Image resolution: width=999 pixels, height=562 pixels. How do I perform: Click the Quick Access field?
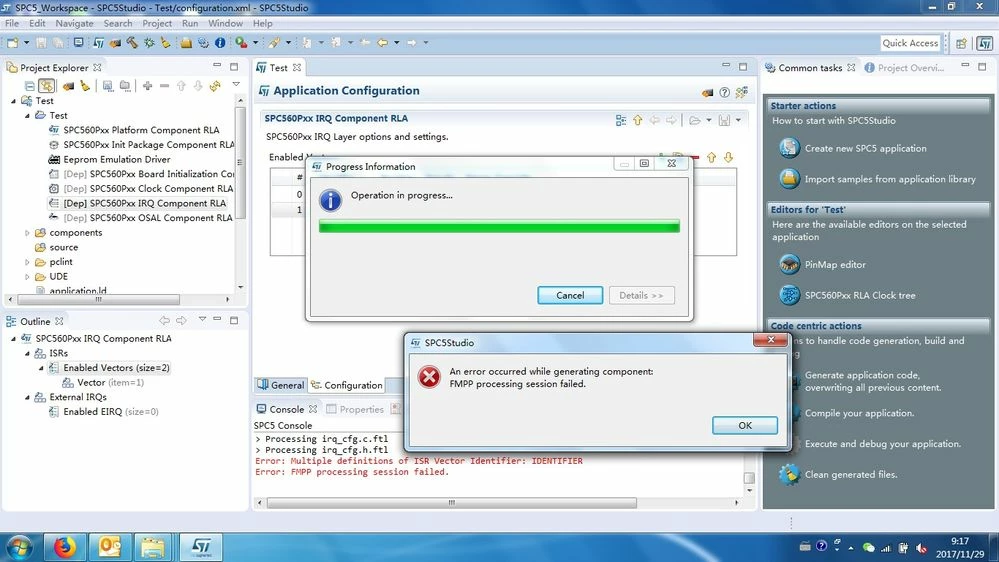(910, 43)
